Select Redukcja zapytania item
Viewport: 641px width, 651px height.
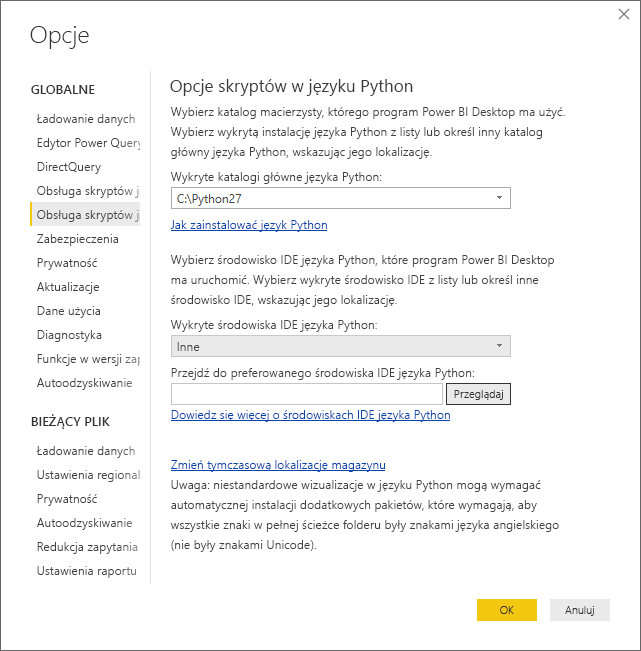click(x=86, y=547)
